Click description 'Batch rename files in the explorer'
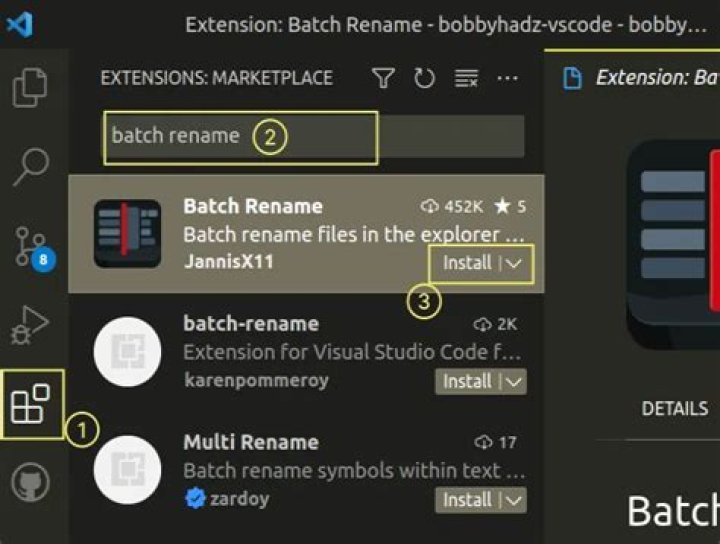Viewport: 720px width, 544px height. pyautogui.click(x=354, y=235)
